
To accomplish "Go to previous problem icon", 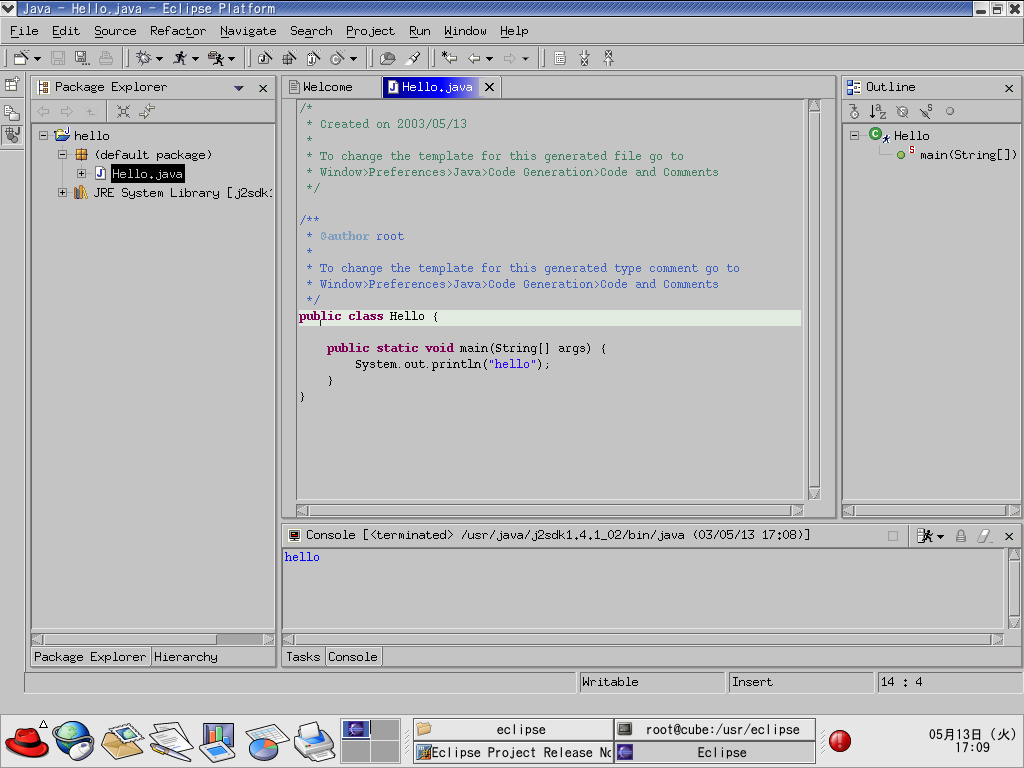I will 609,58.
